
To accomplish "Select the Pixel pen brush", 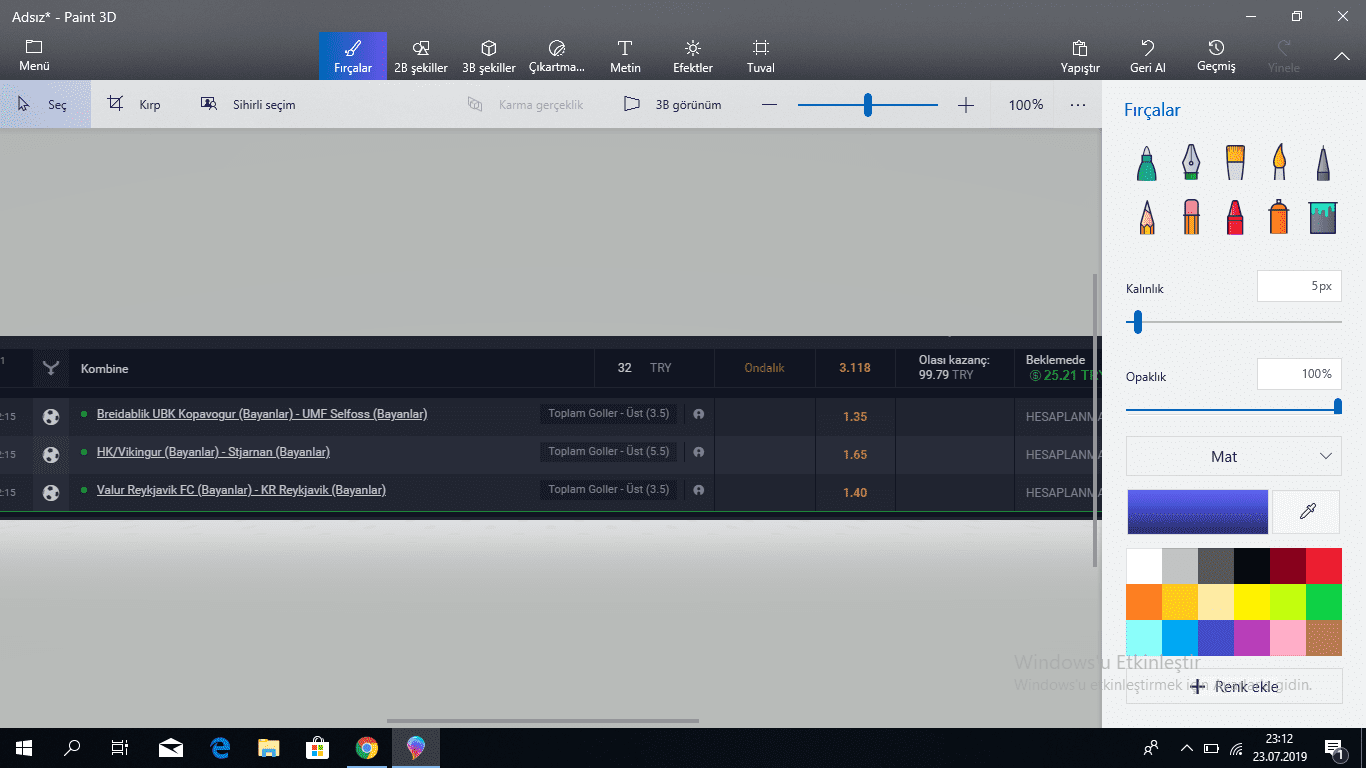I will point(1323,163).
